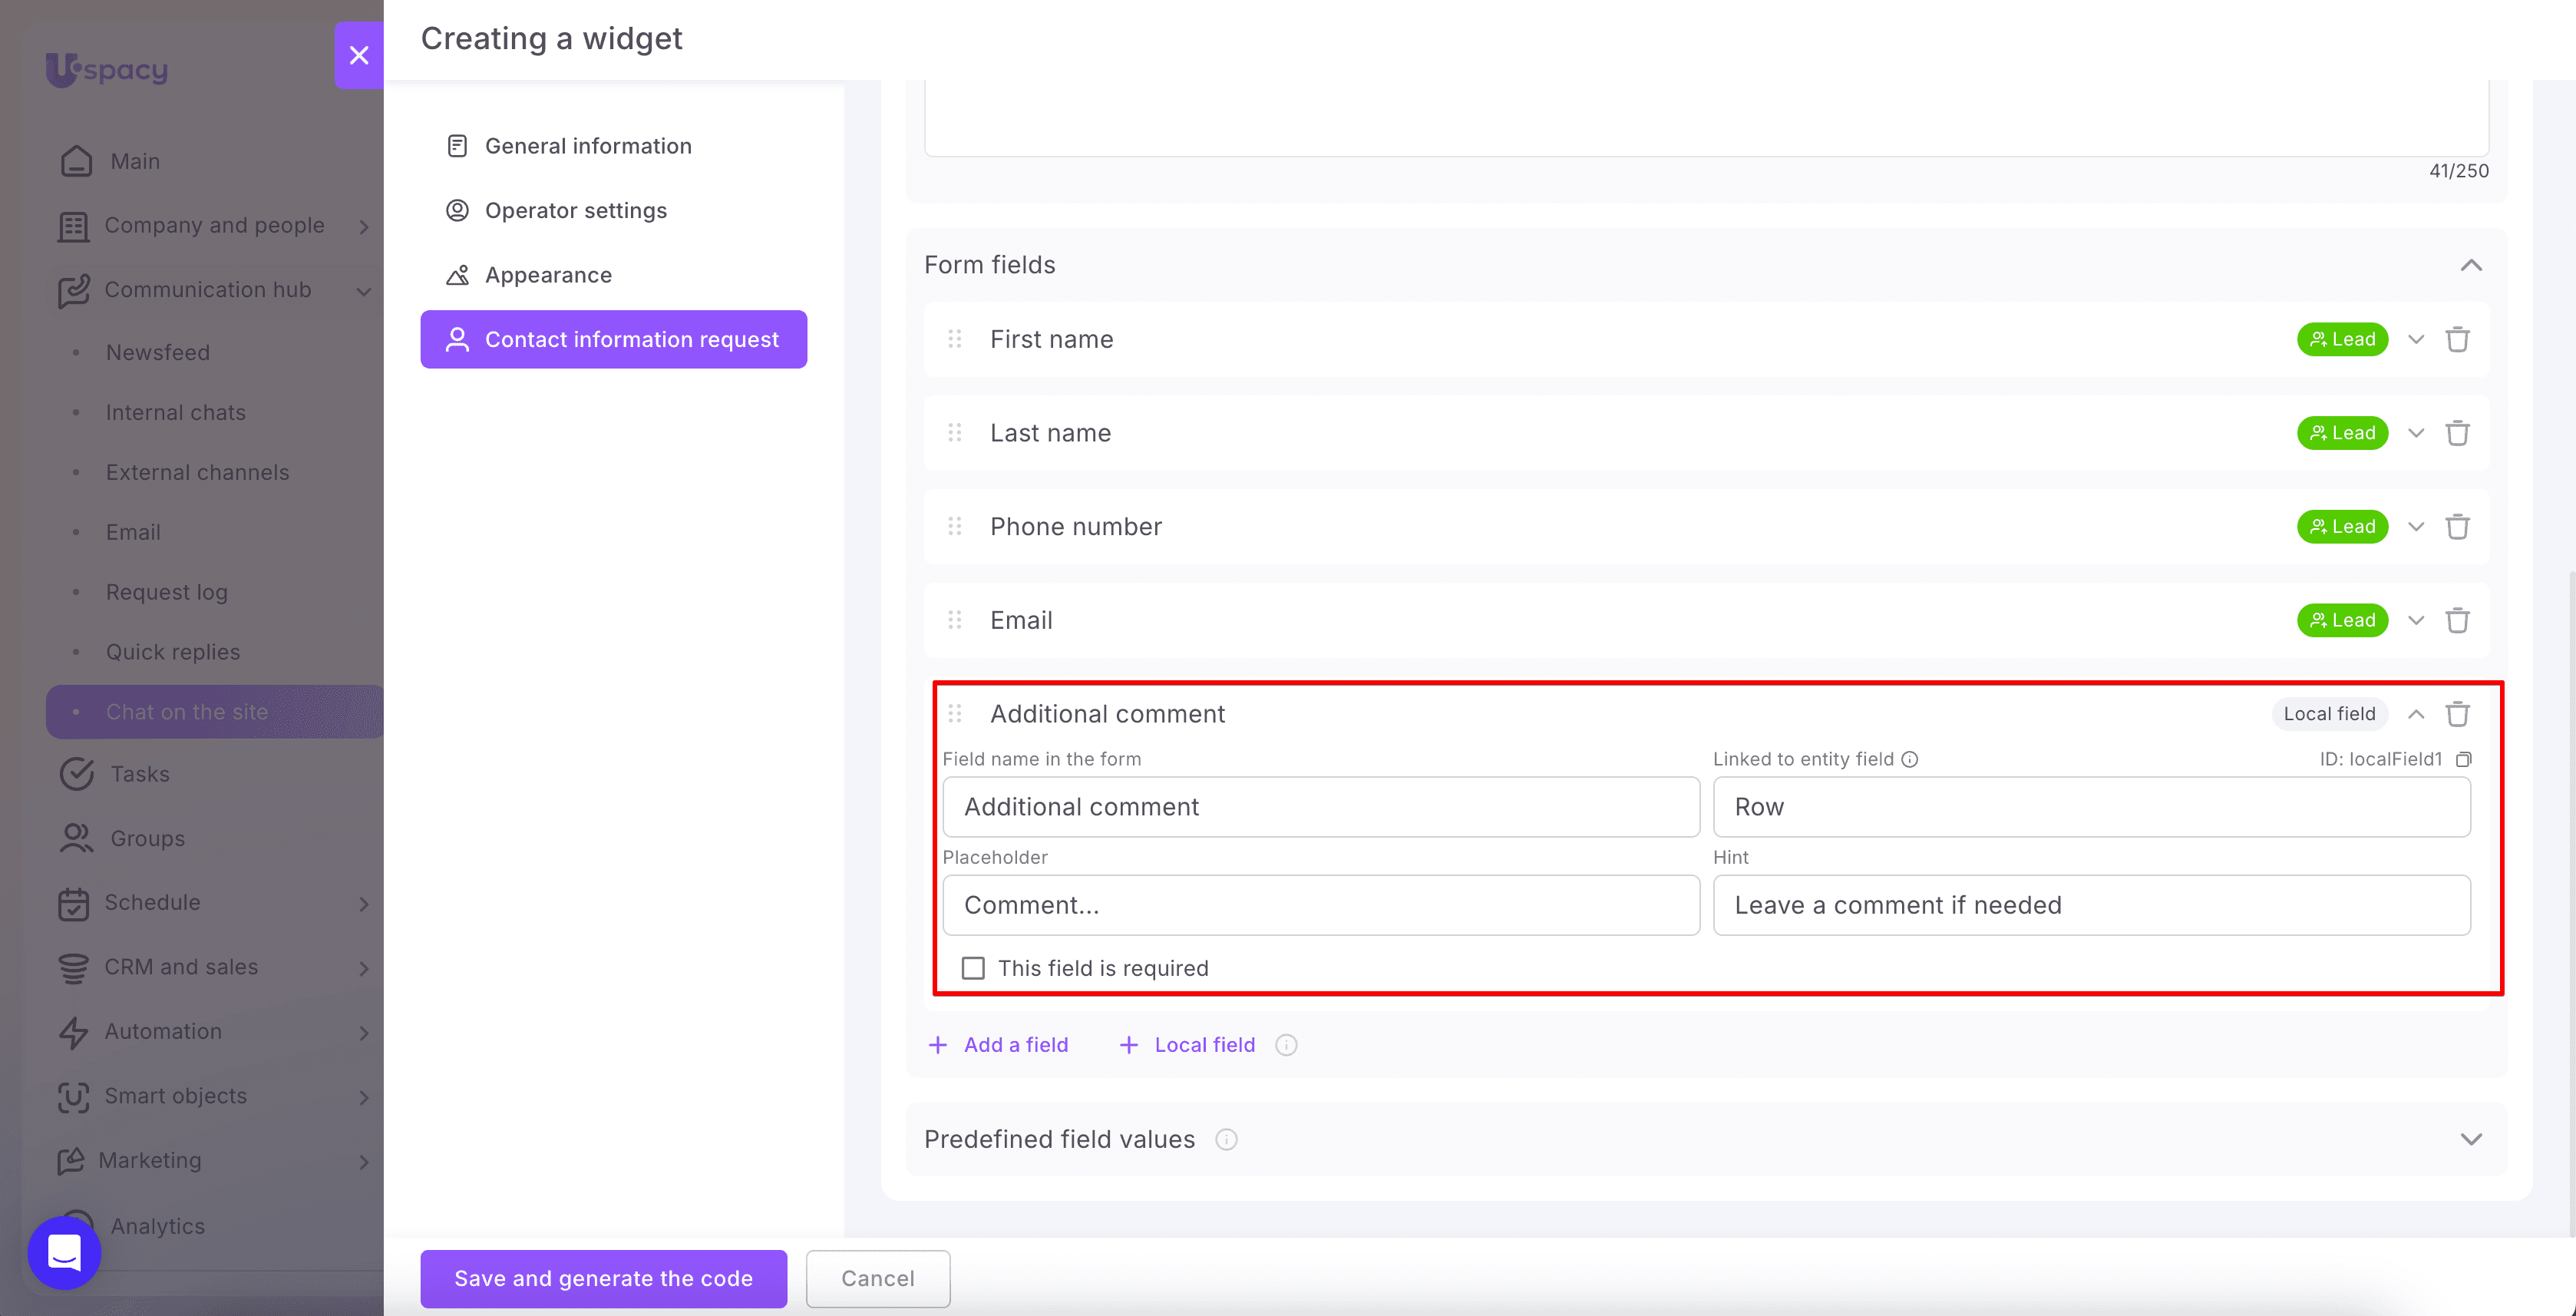The height and width of the screenshot is (1316, 2576).
Task: Collapse Communication hub menu
Action: [x=364, y=291]
